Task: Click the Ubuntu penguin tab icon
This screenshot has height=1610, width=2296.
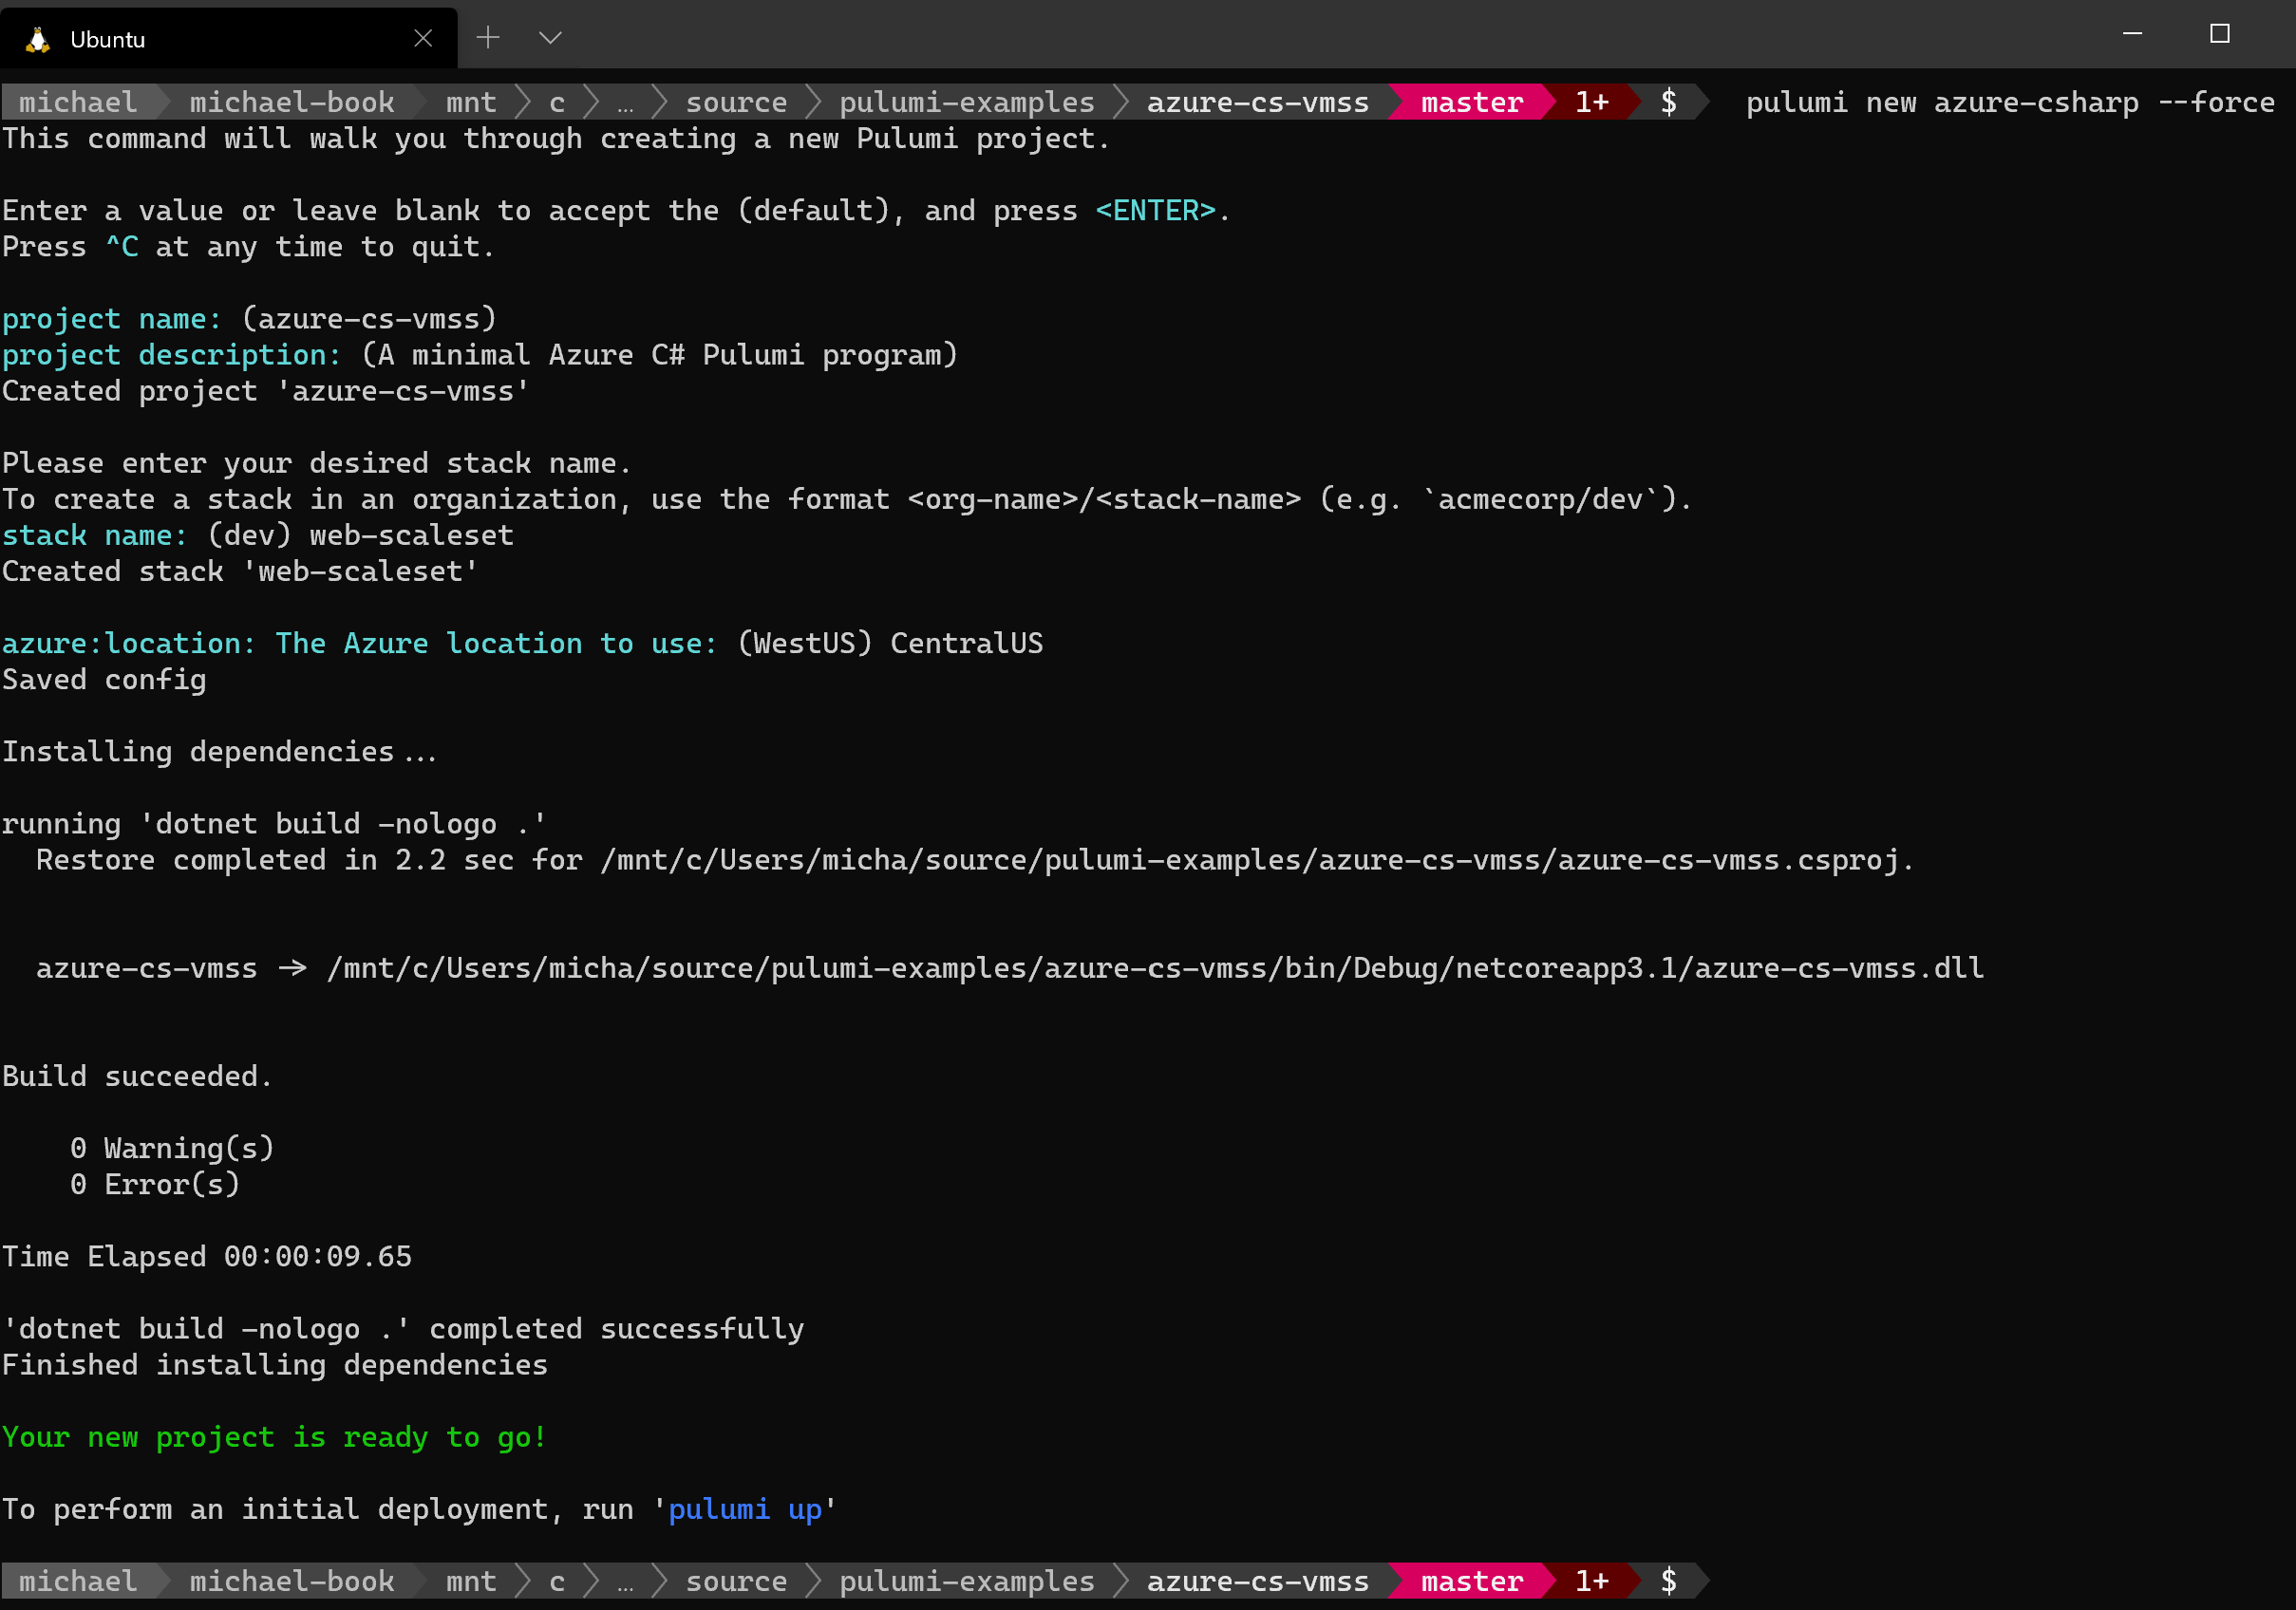Action: [38, 39]
